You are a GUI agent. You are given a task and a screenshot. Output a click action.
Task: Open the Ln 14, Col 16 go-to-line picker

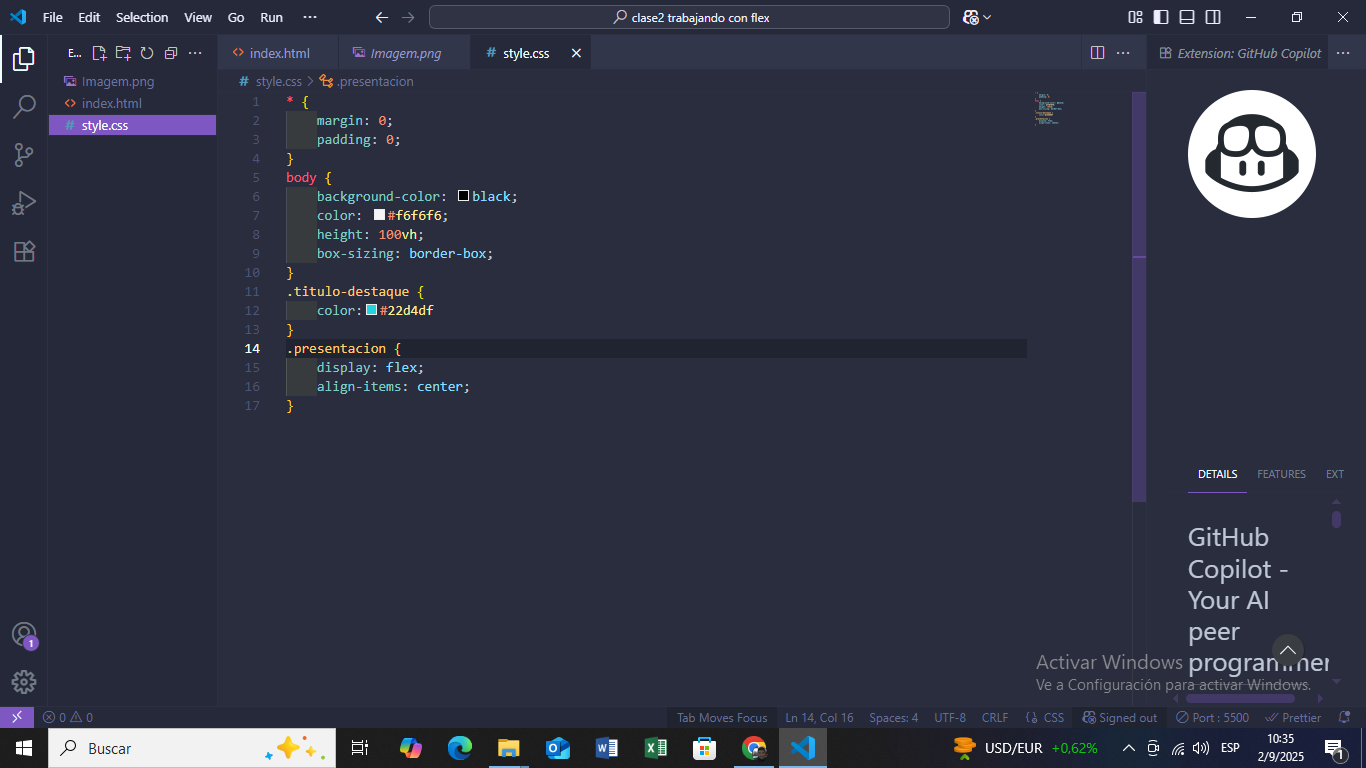pos(819,717)
